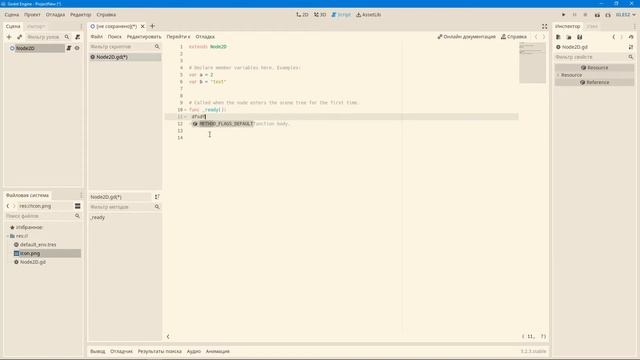Go to next script history arrow
This screenshot has height=360, width=640.
click(544, 37)
